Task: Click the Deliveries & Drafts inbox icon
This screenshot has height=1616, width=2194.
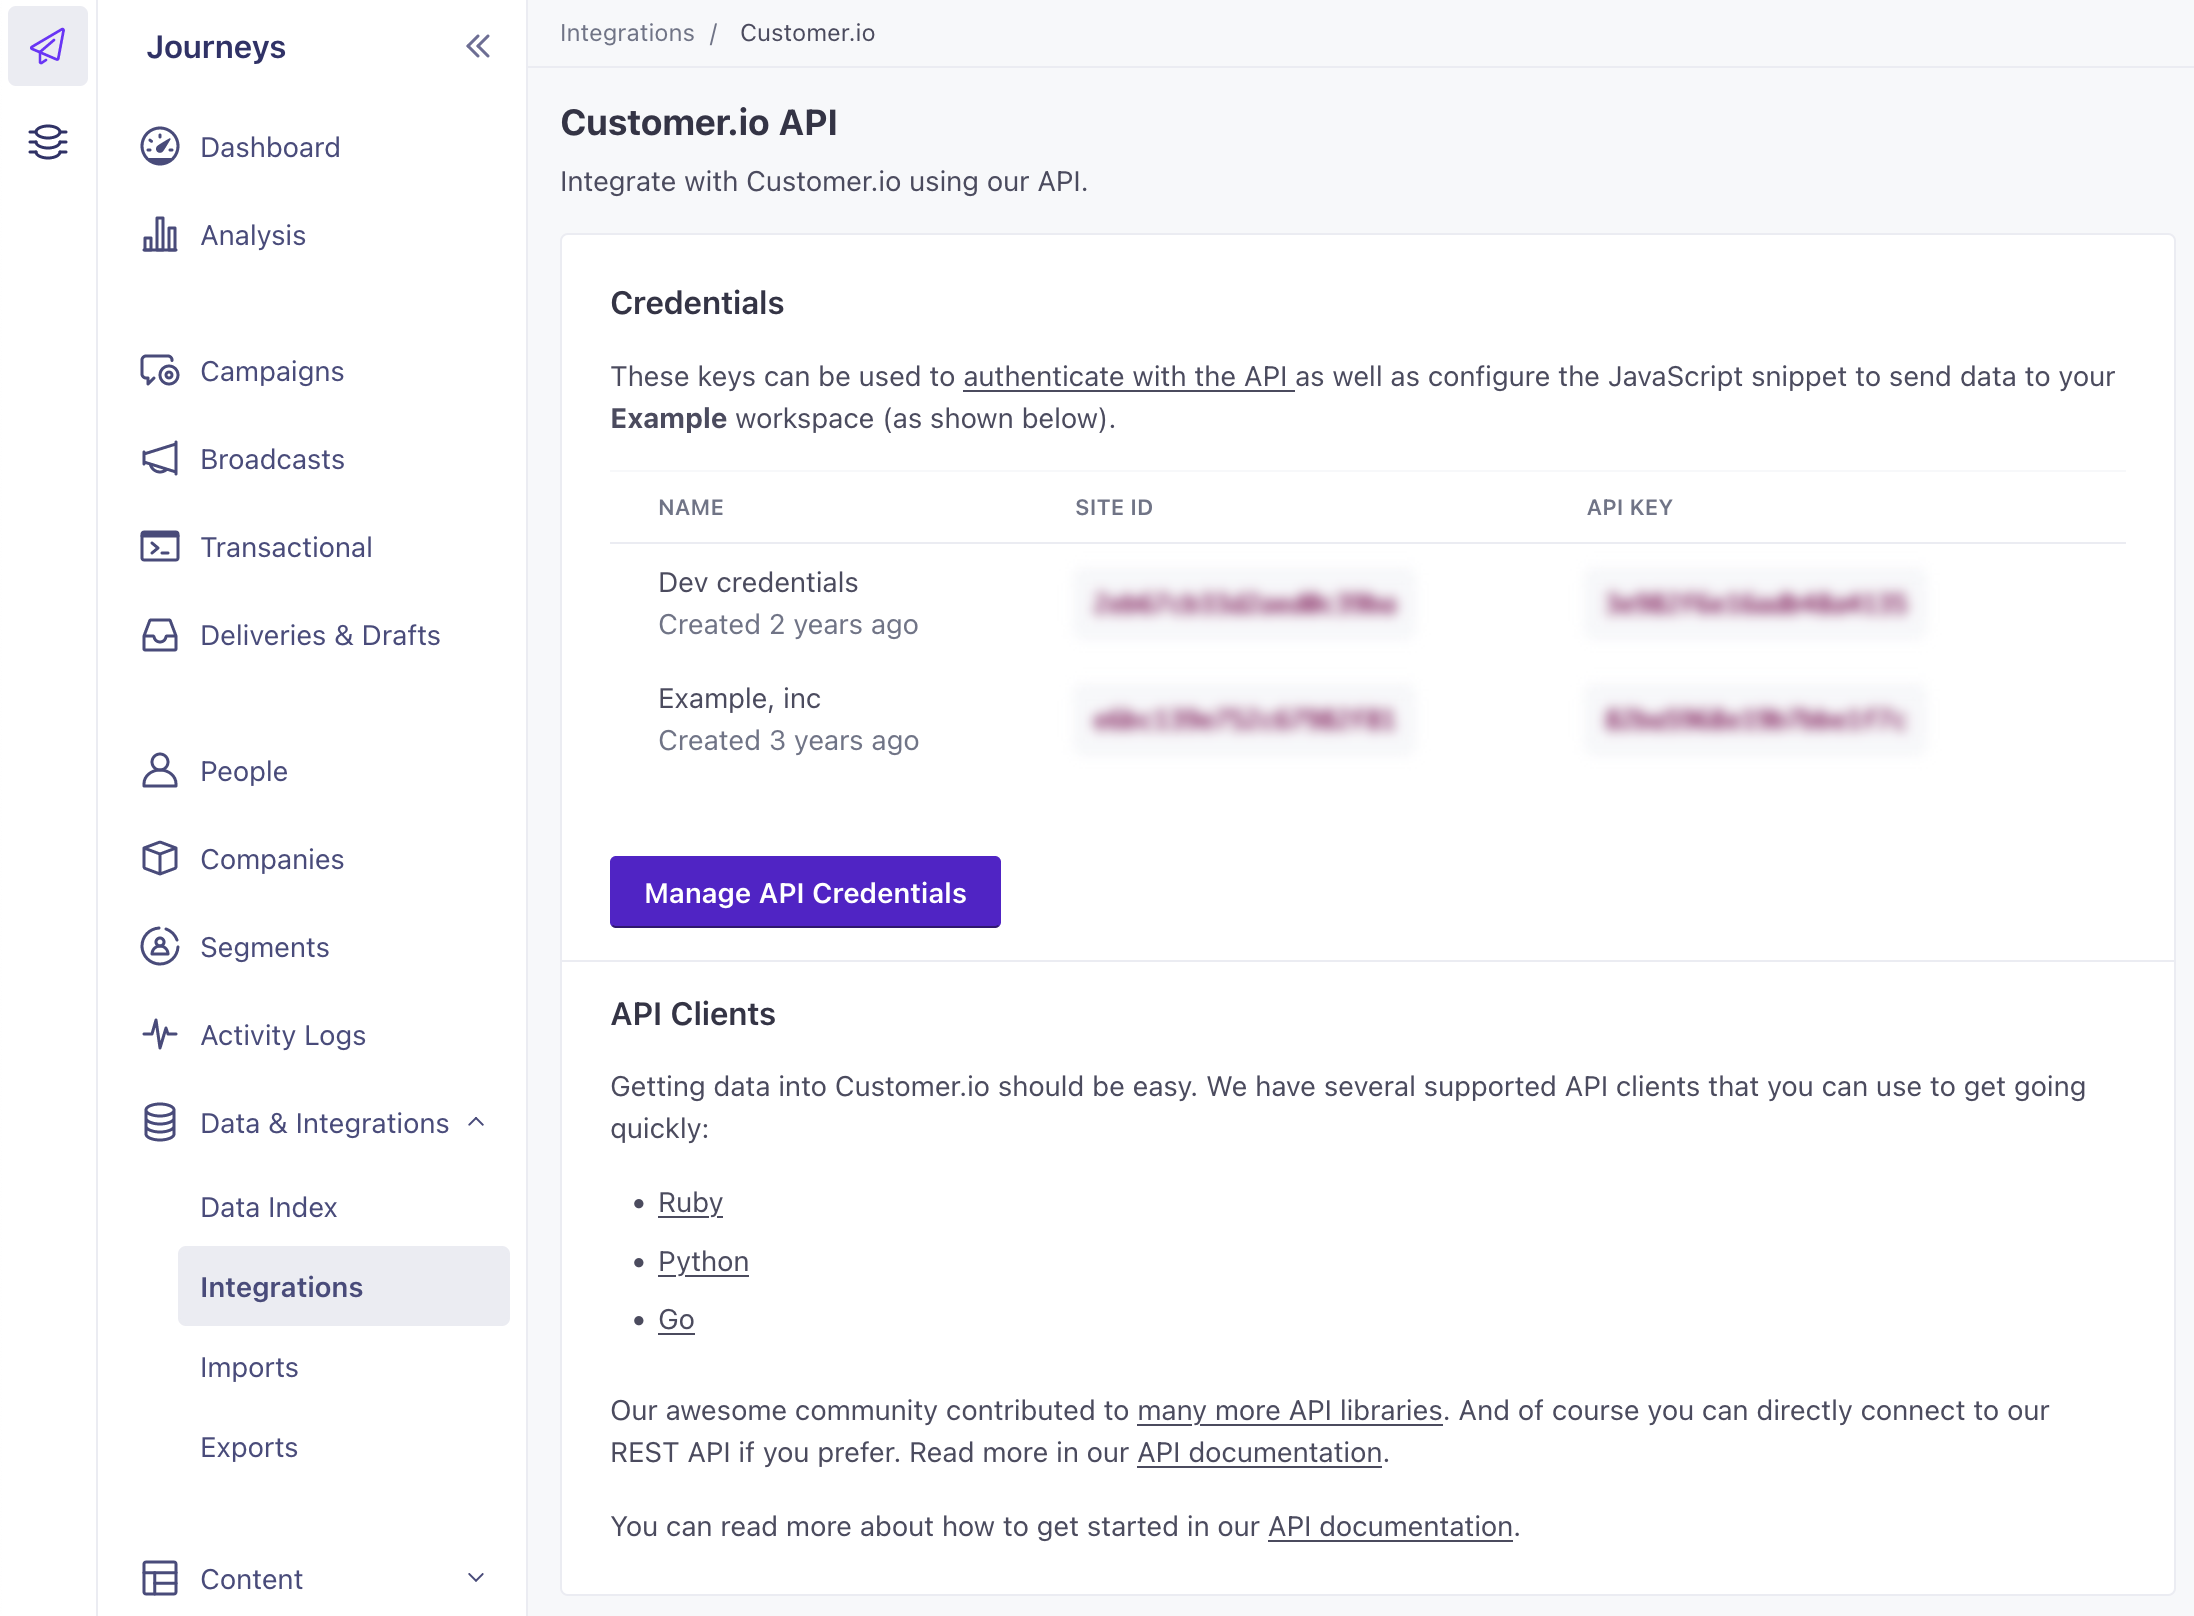Action: [160, 635]
